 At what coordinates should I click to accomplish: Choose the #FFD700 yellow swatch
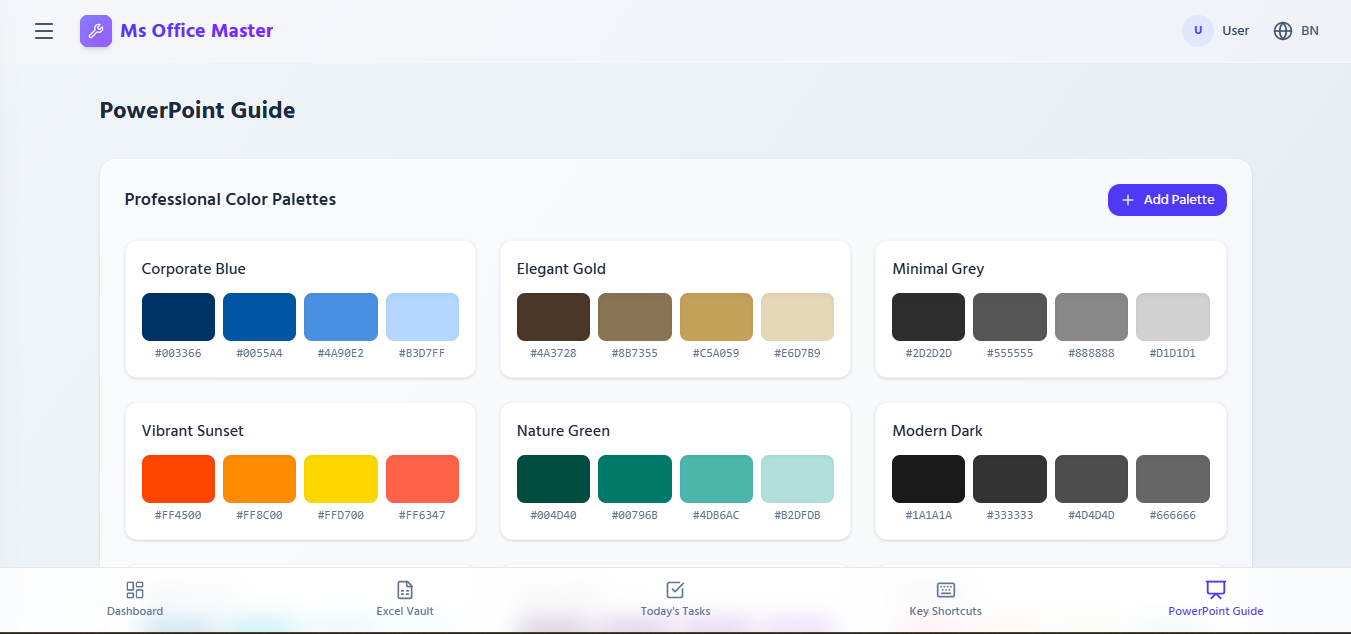pos(341,479)
